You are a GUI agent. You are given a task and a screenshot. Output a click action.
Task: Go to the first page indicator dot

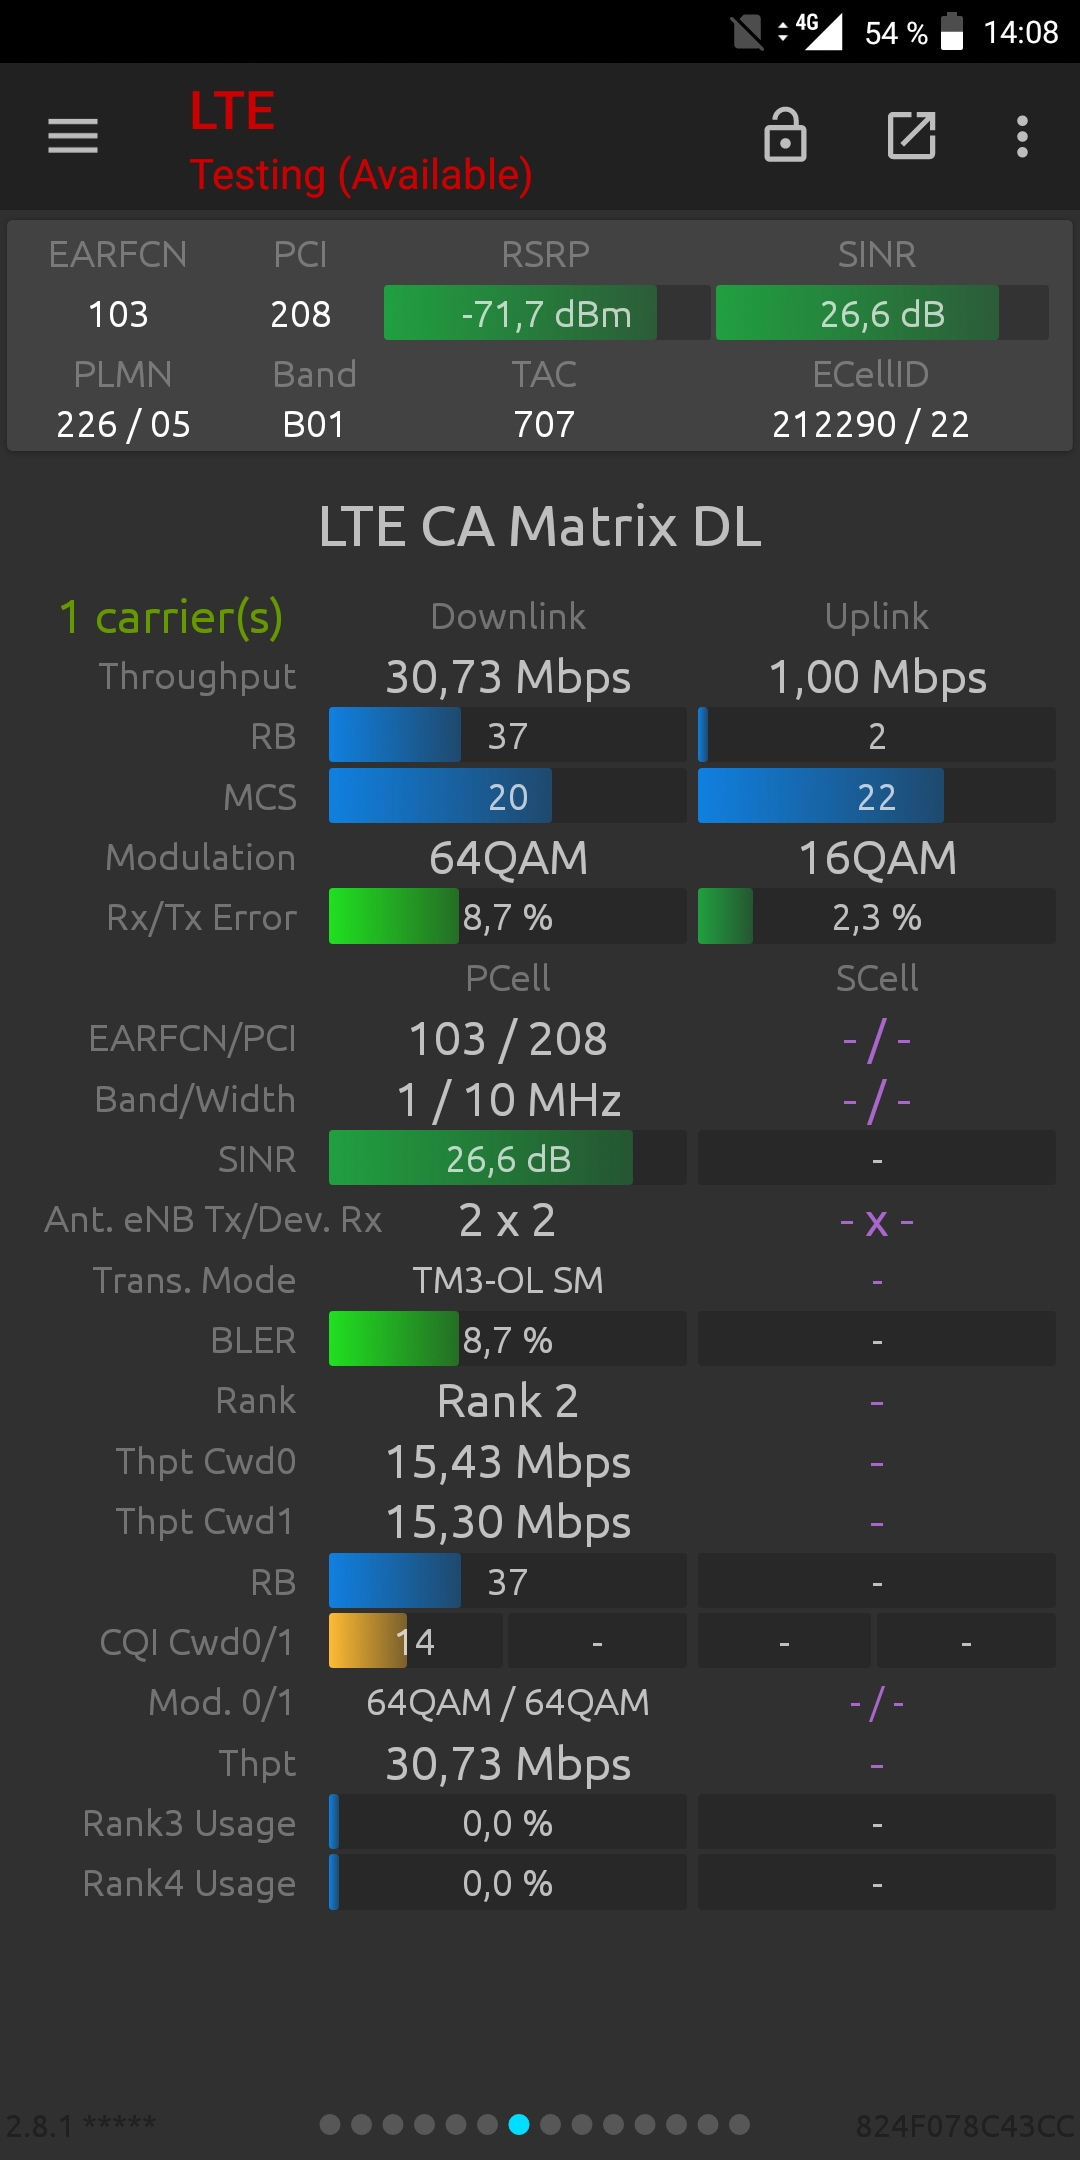pyautogui.click(x=330, y=2124)
